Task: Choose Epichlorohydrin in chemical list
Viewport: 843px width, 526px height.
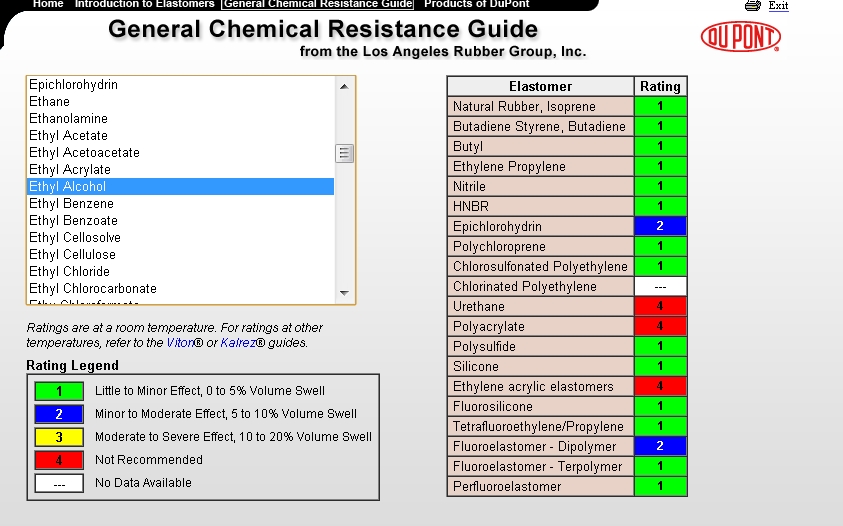Action: 73,85
